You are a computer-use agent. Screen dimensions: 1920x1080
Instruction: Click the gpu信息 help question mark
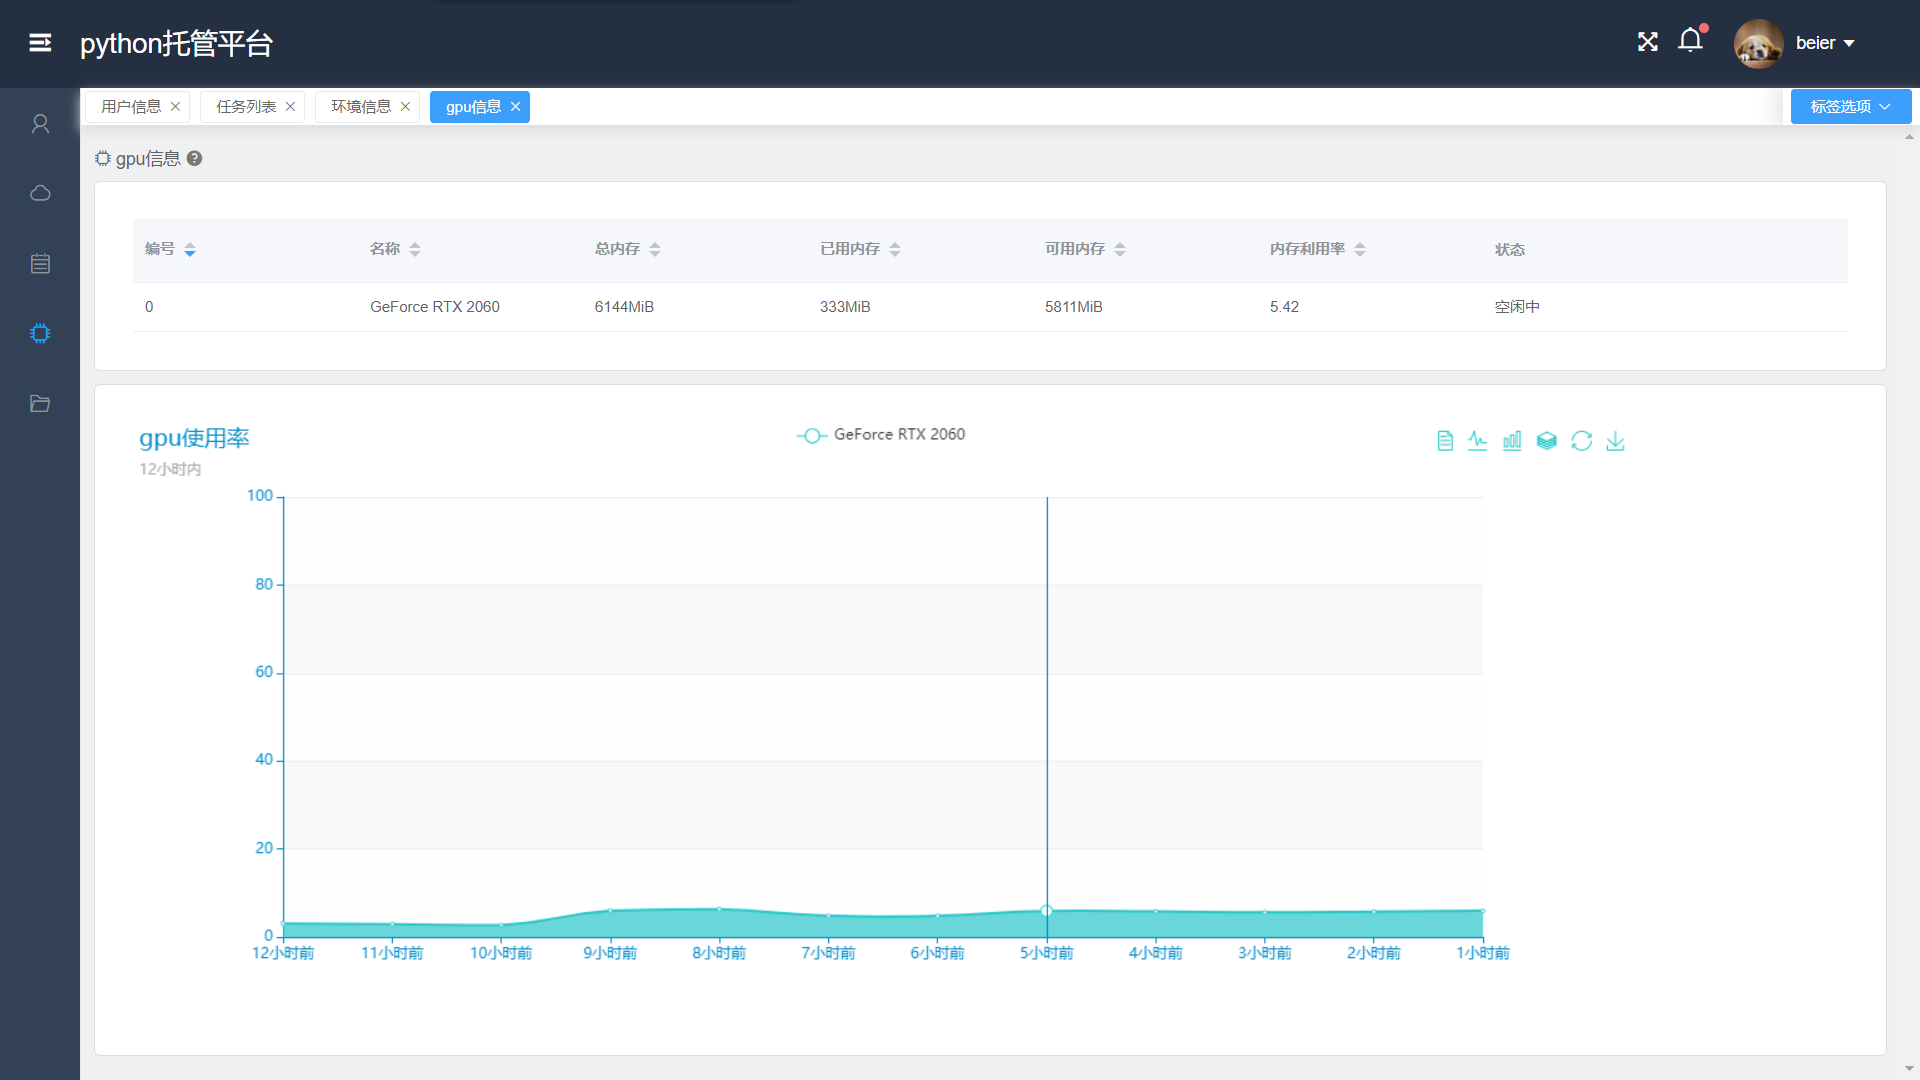[195, 158]
